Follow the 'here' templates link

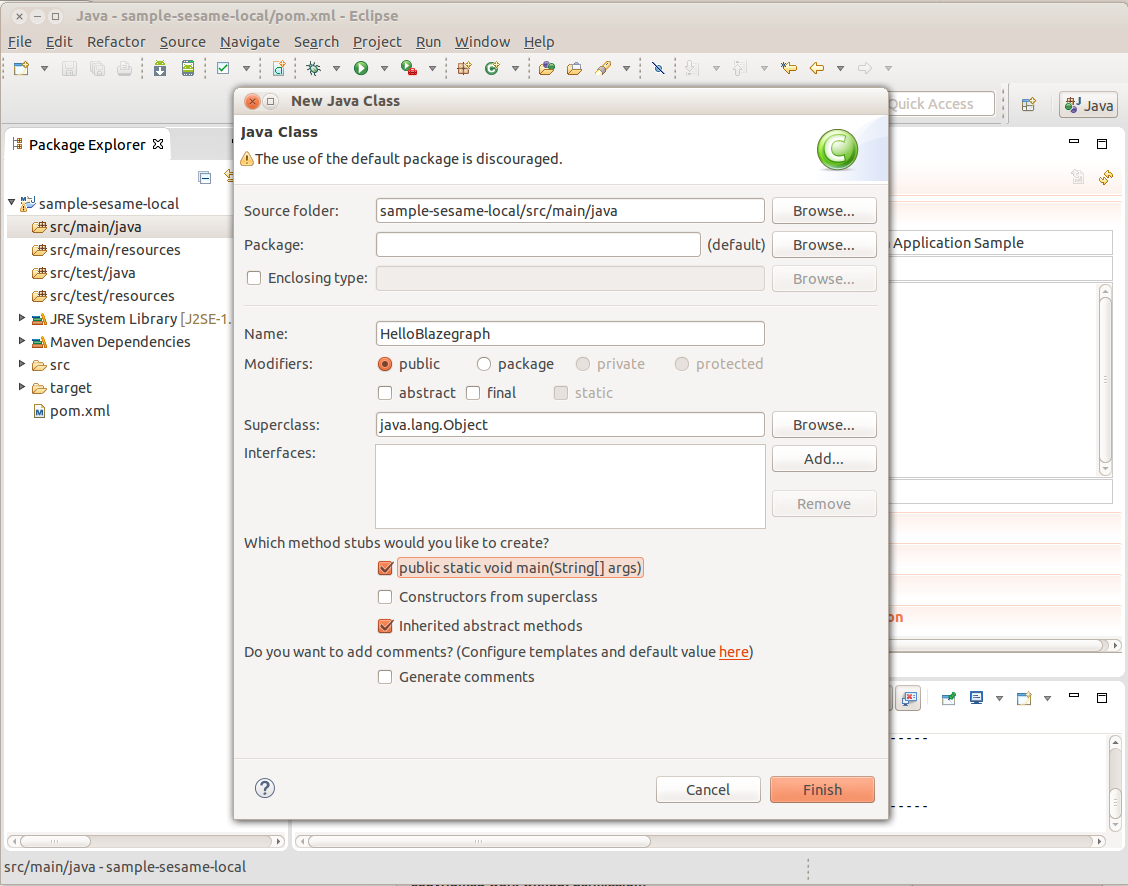coord(733,652)
